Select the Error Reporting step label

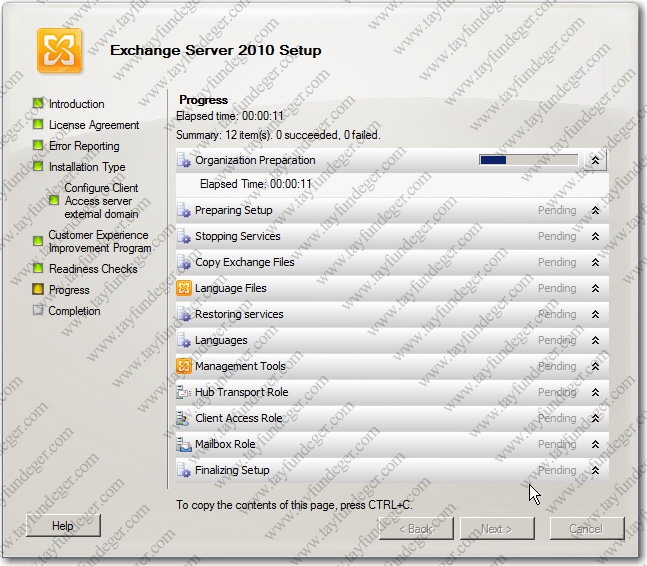pyautogui.click(x=84, y=146)
